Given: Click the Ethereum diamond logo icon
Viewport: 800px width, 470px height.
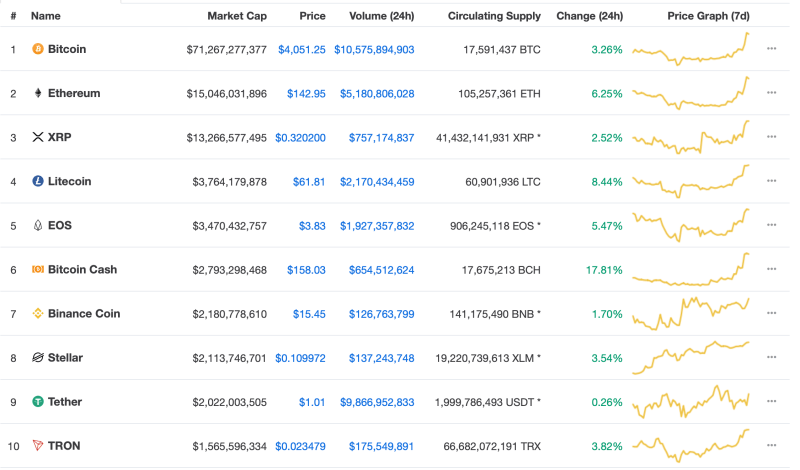Looking at the screenshot, I should click(x=38, y=93).
